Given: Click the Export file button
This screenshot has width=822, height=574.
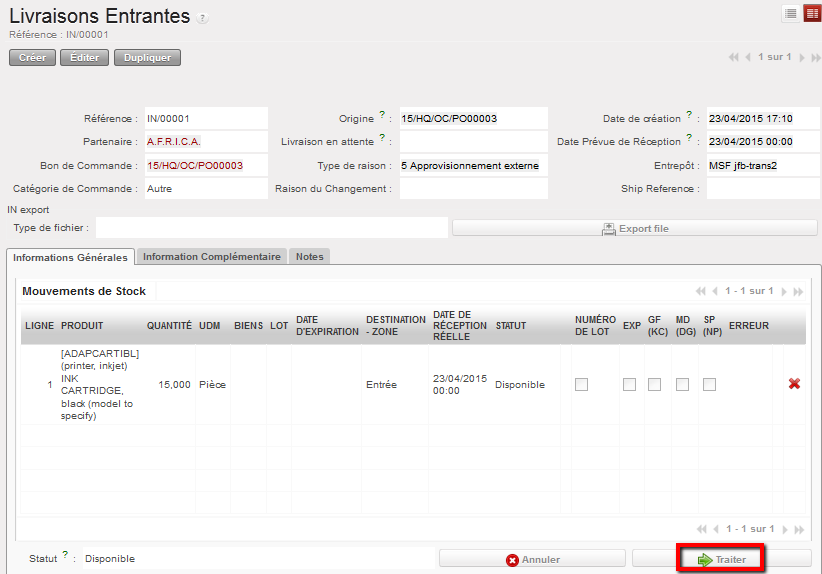Looking at the screenshot, I should pos(634,228).
